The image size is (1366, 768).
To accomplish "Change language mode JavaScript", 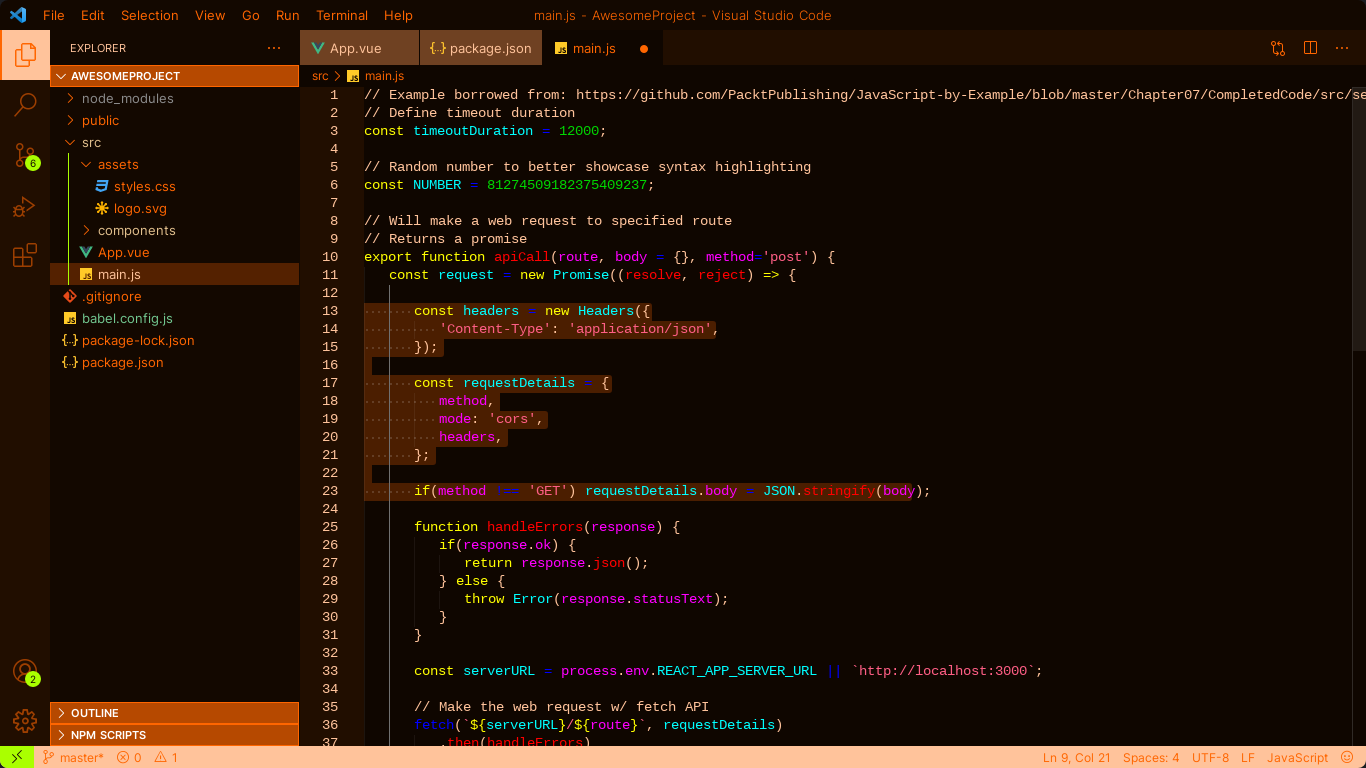I will click(x=1297, y=757).
